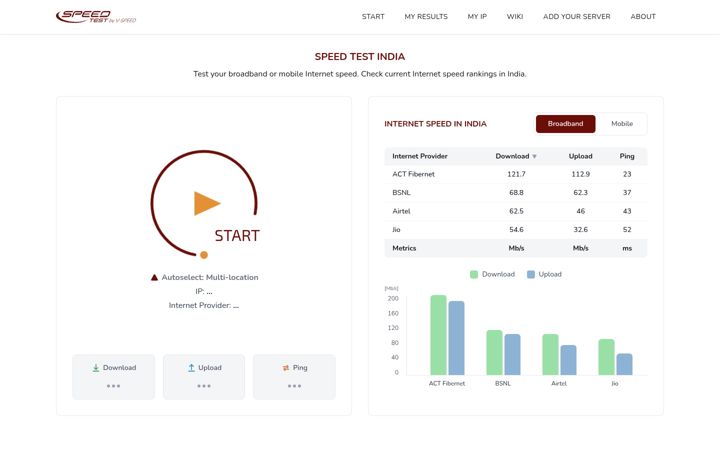Click Jio ping value 52

pyautogui.click(x=627, y=230)
